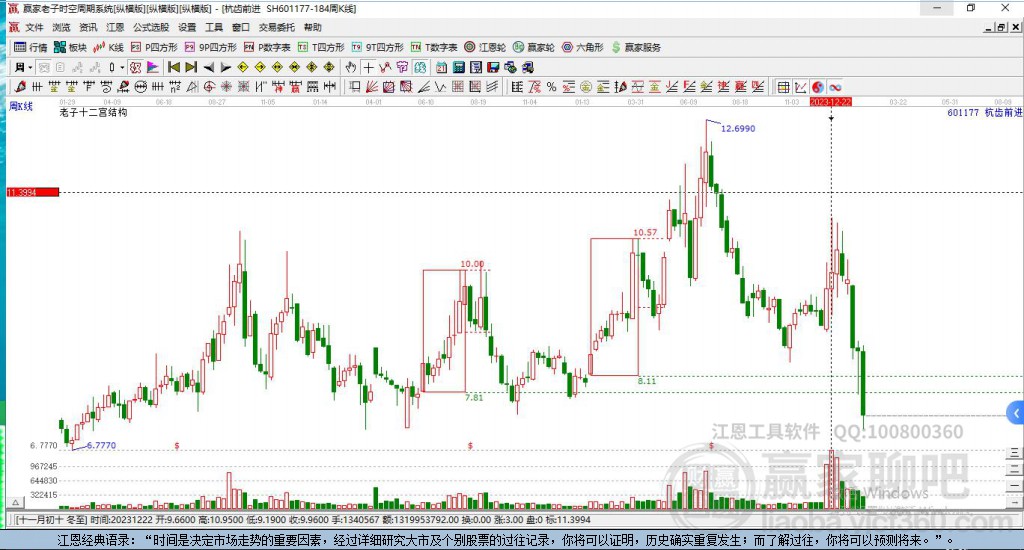The width and height of the screenshot is (1024, 550).
Task: Click the zigzag wave line icon
Action: tap(441, 86)
